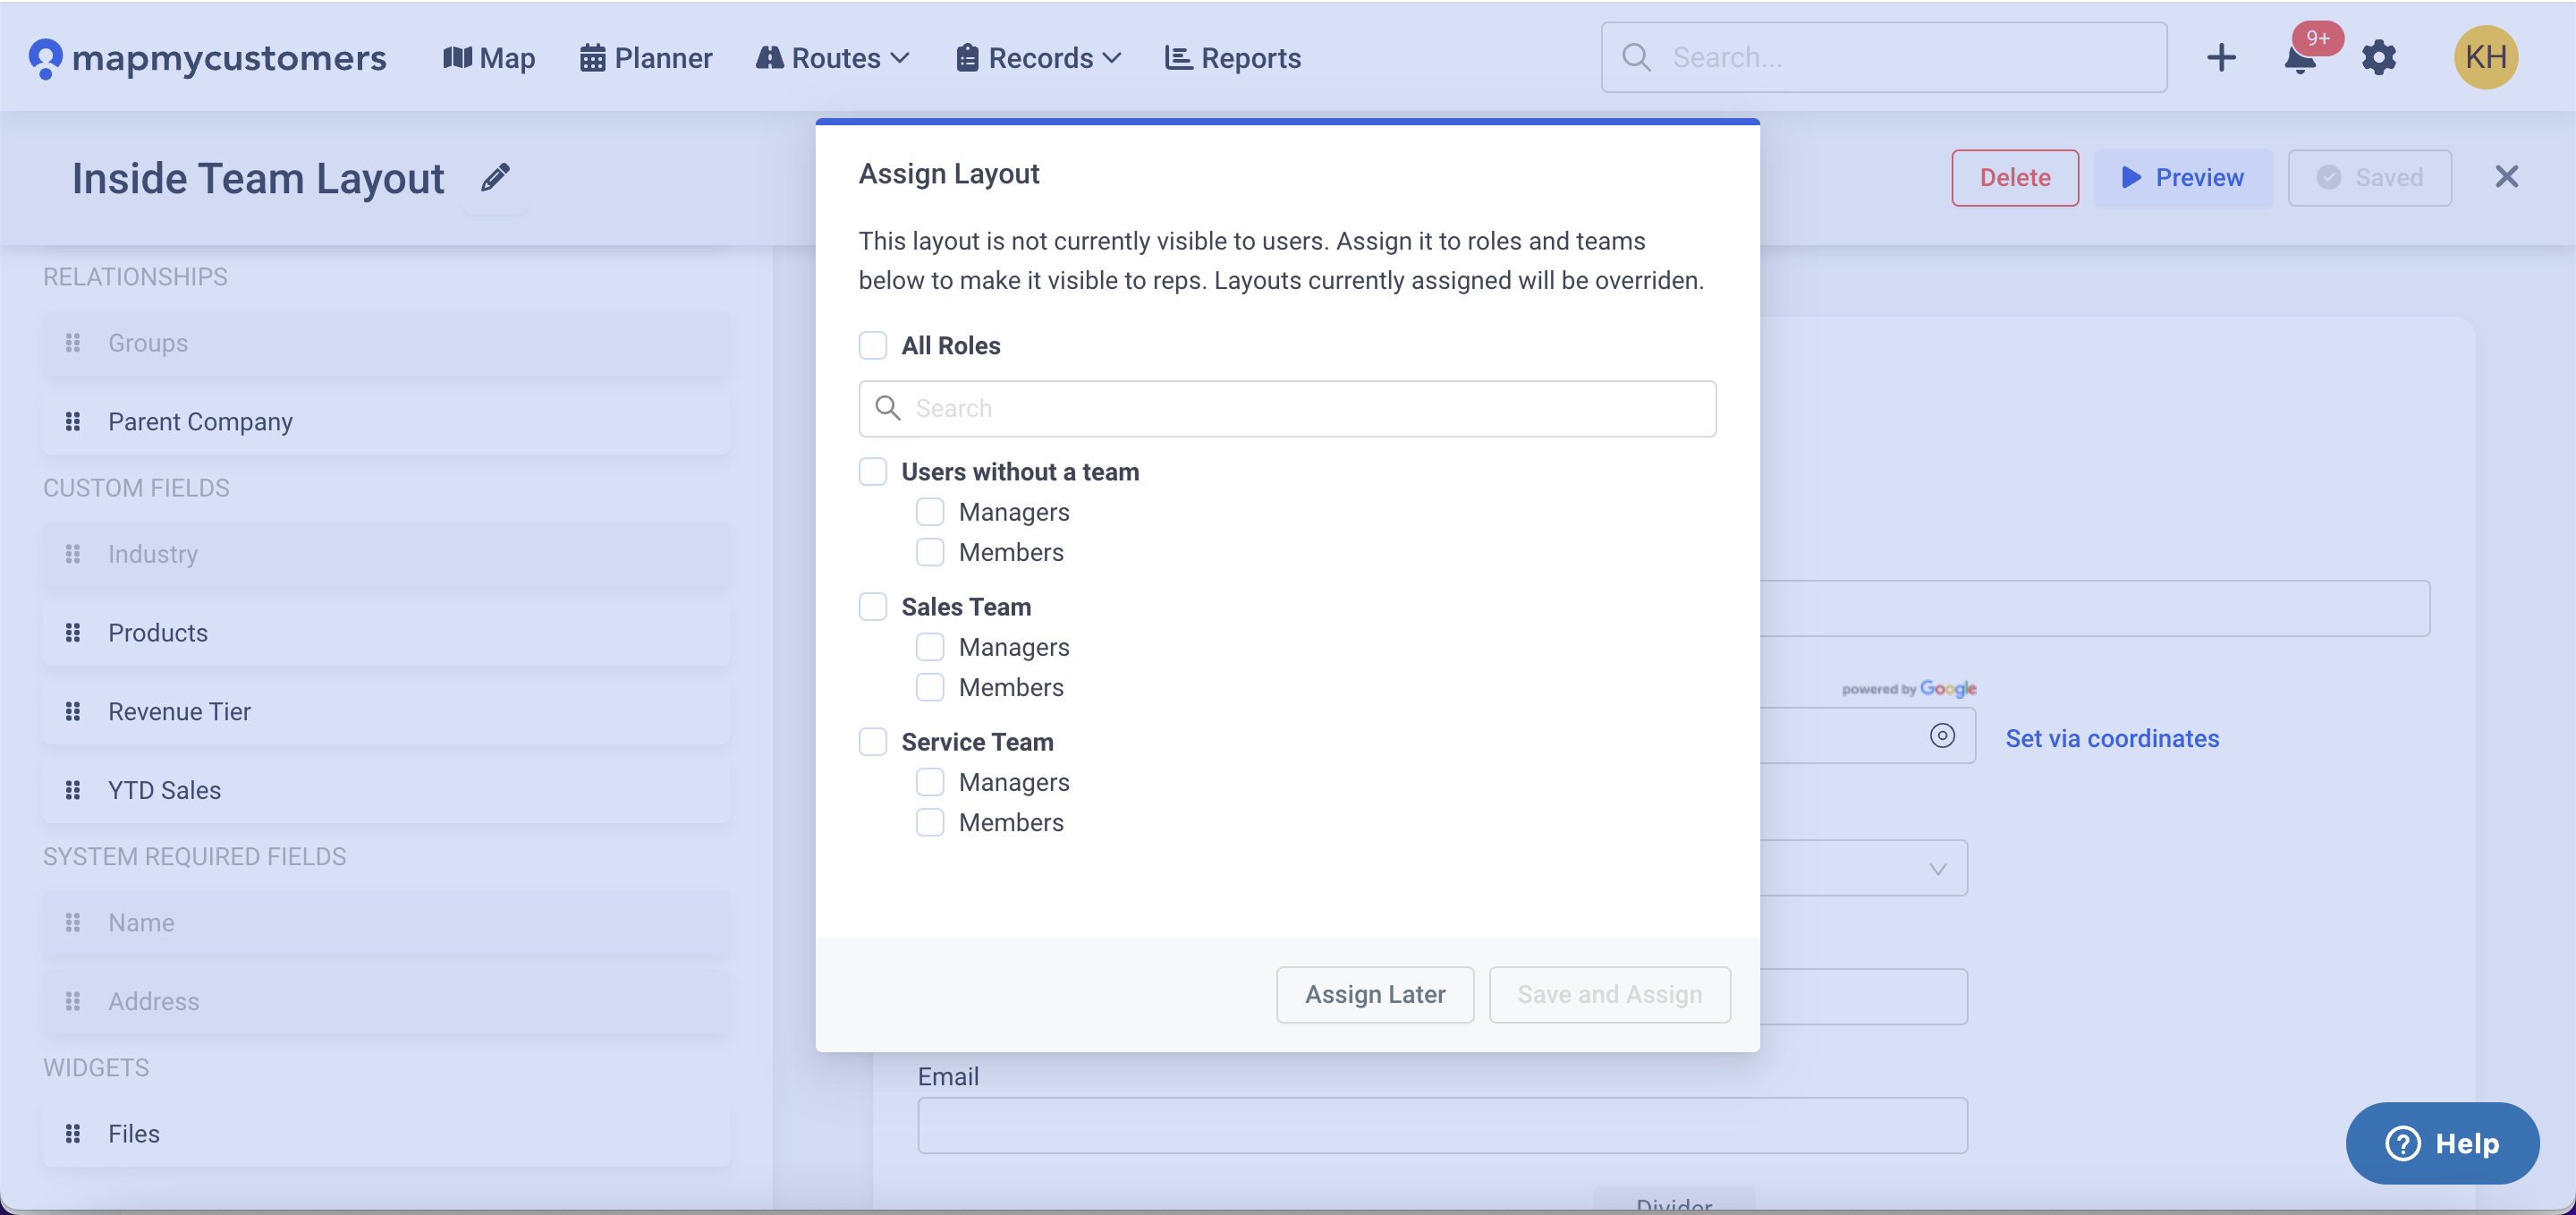The image size is (2576, 1215).
Task: Check Members under Users without a team
Action: (x=930, y=552)
